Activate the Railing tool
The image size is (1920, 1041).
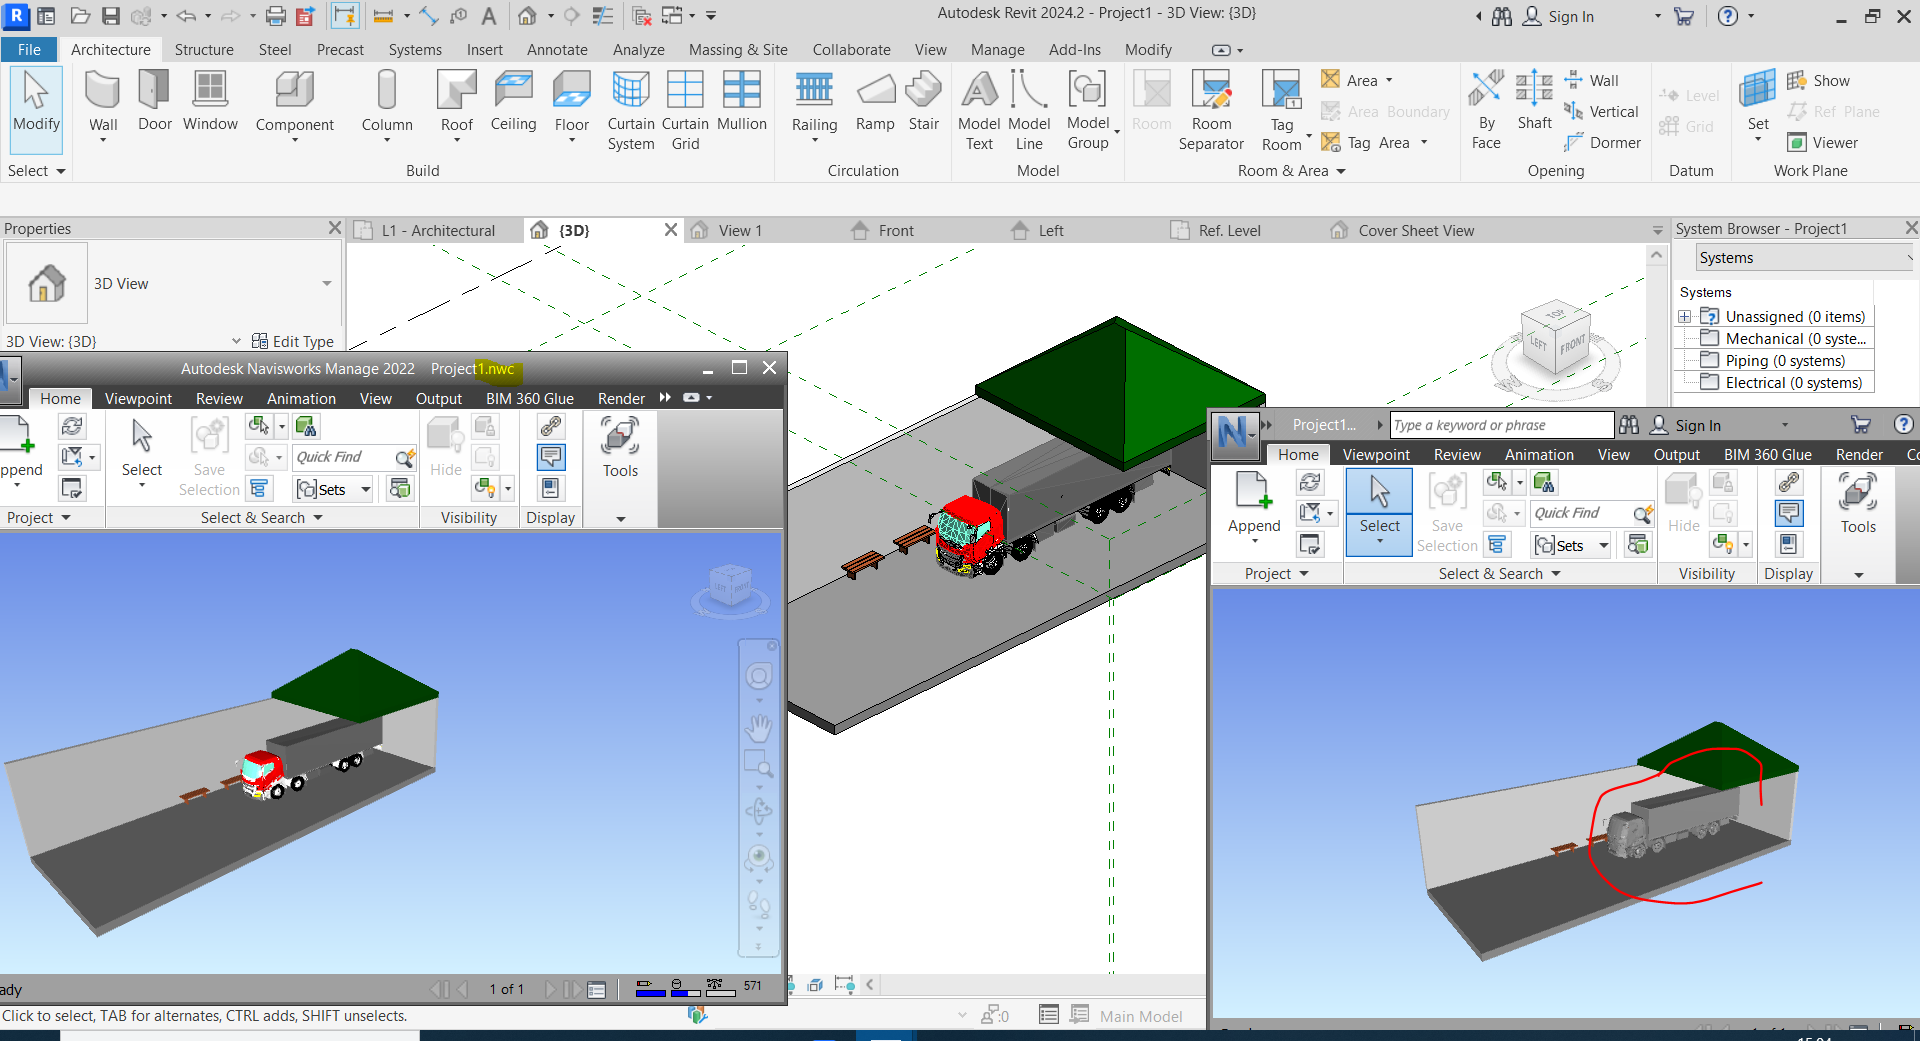coord(814,100)
